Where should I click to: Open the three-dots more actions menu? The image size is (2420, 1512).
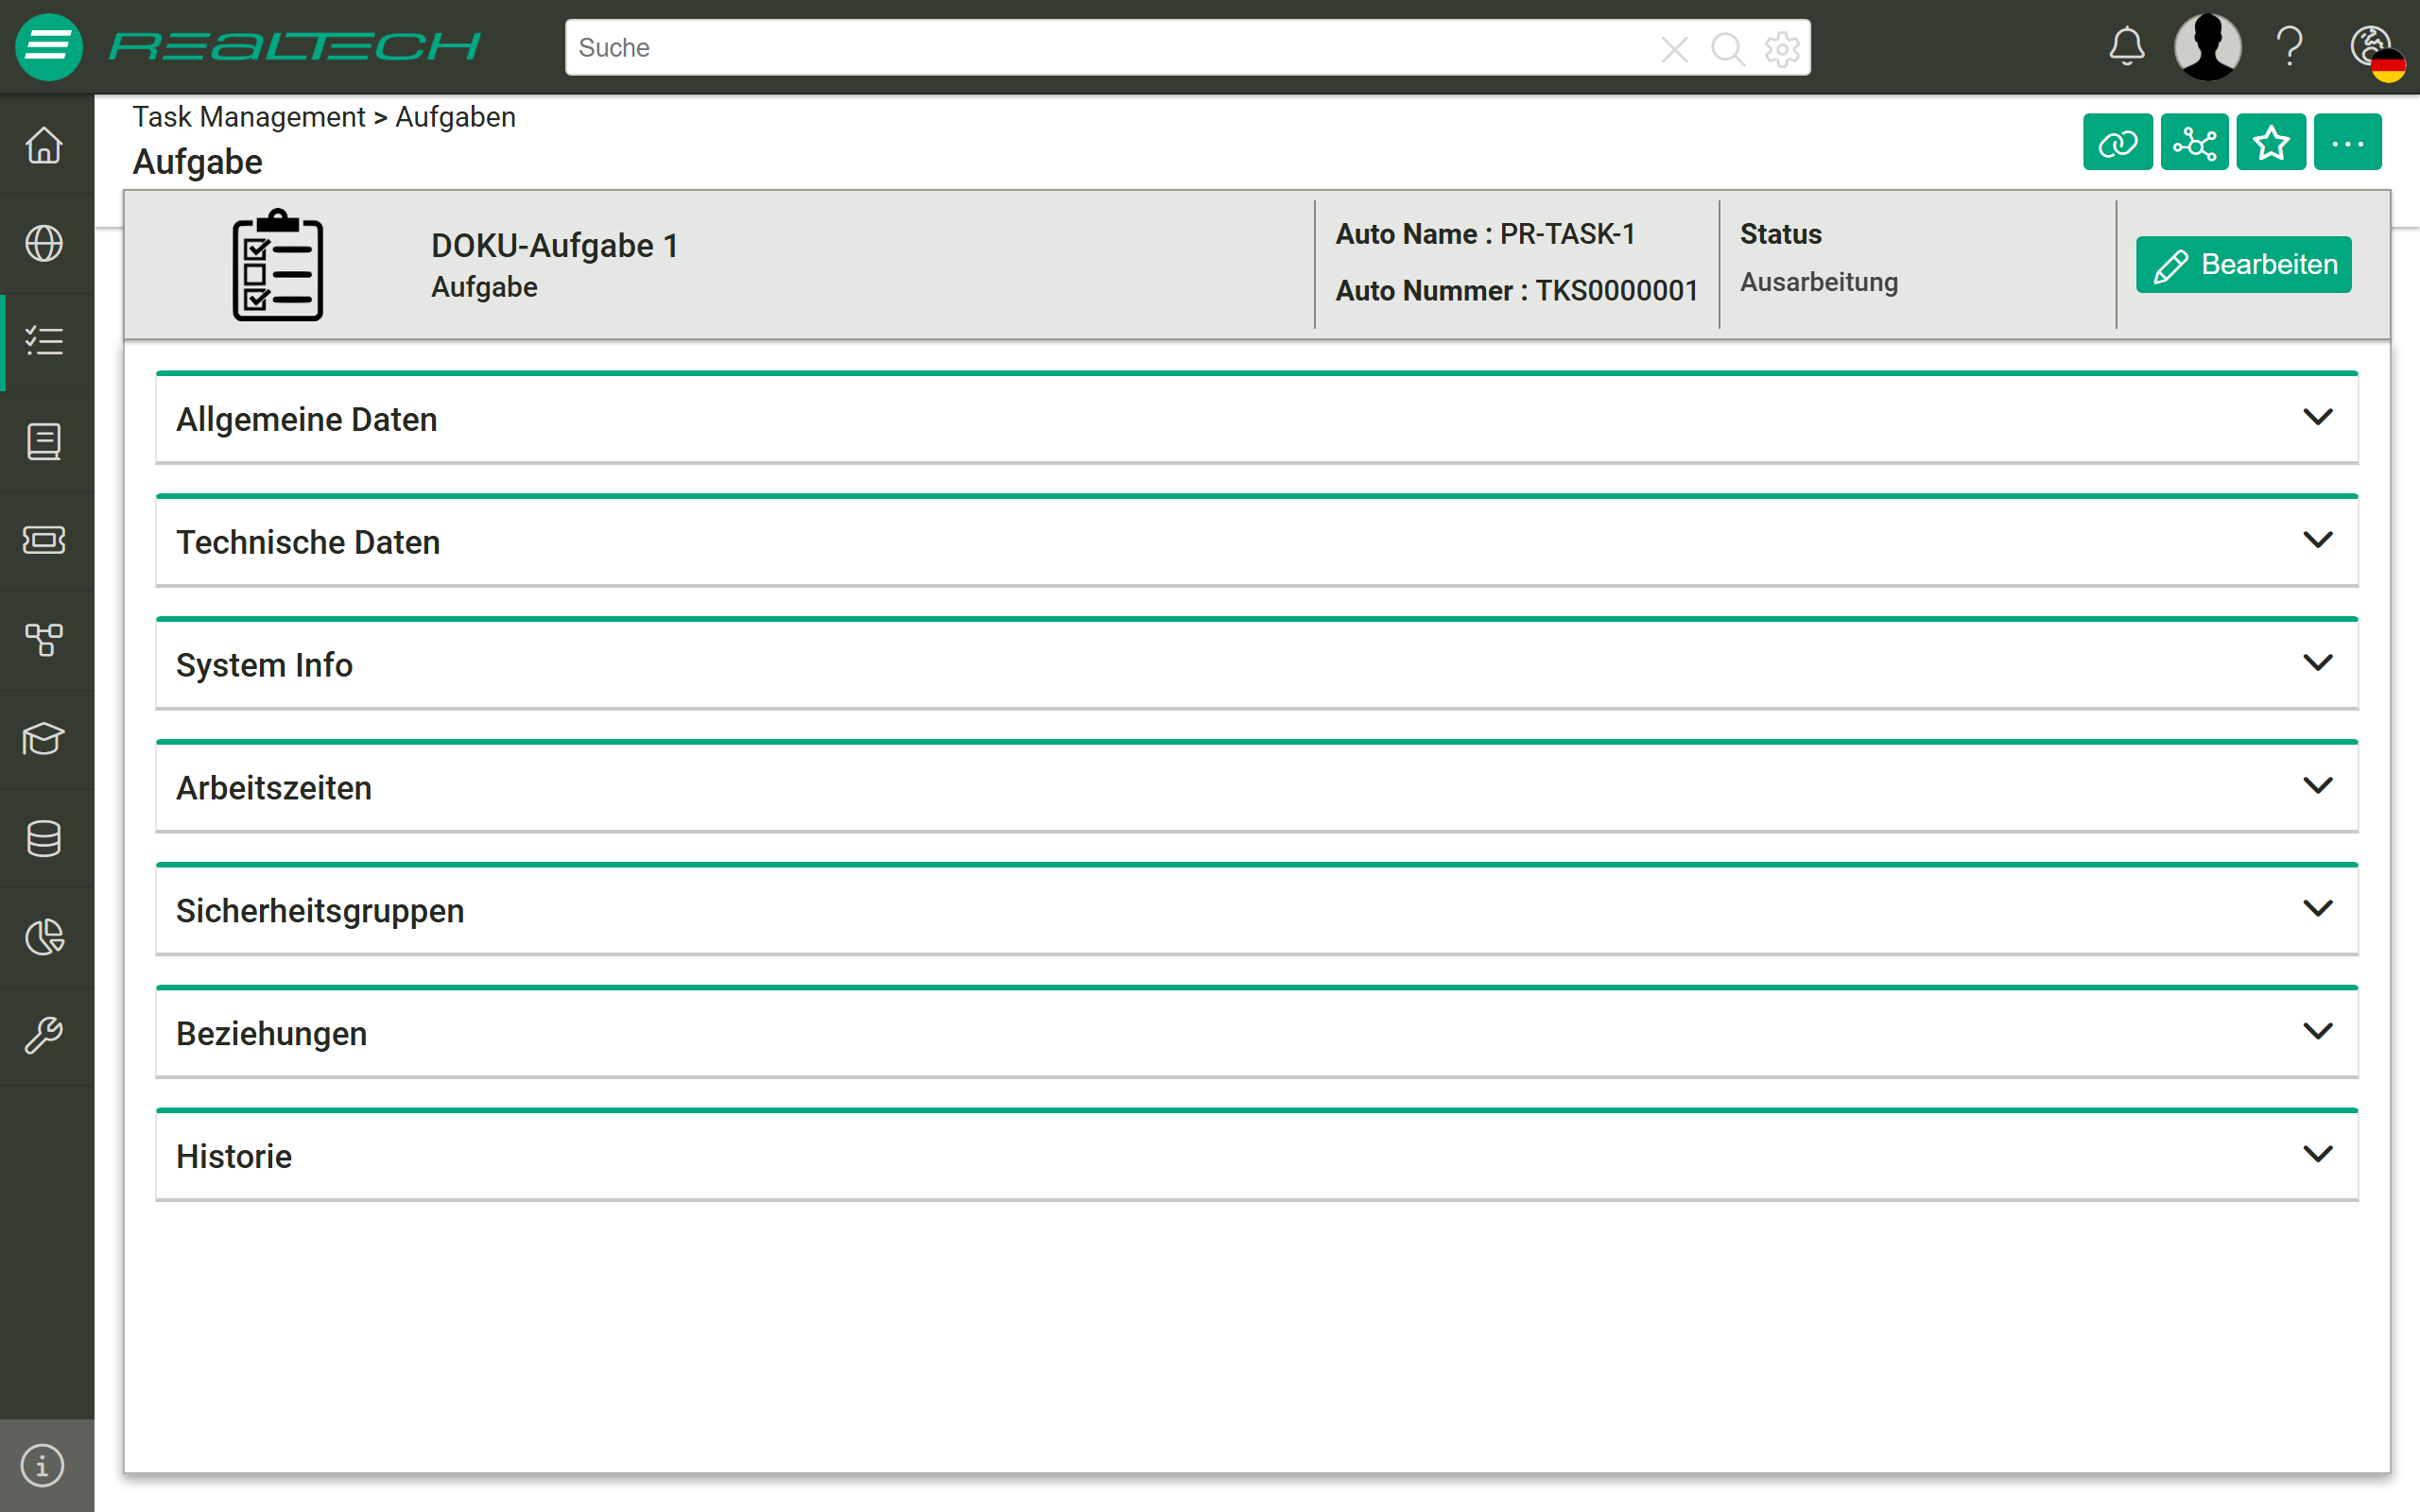tap(2347, 144)
